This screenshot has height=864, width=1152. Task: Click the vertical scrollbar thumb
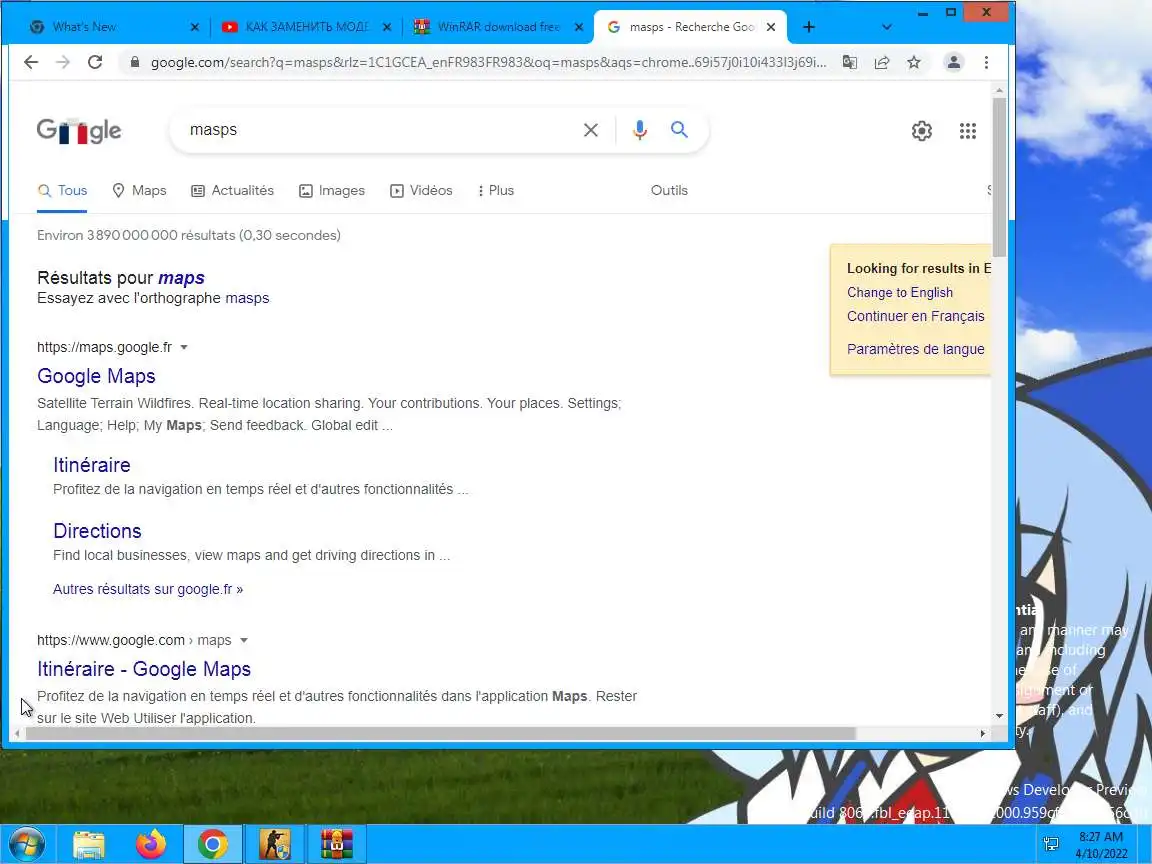point(999,176)
